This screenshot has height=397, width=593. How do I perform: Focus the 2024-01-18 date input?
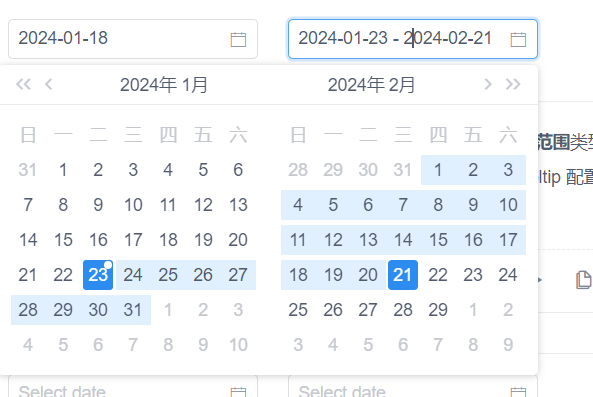(133, 39)
